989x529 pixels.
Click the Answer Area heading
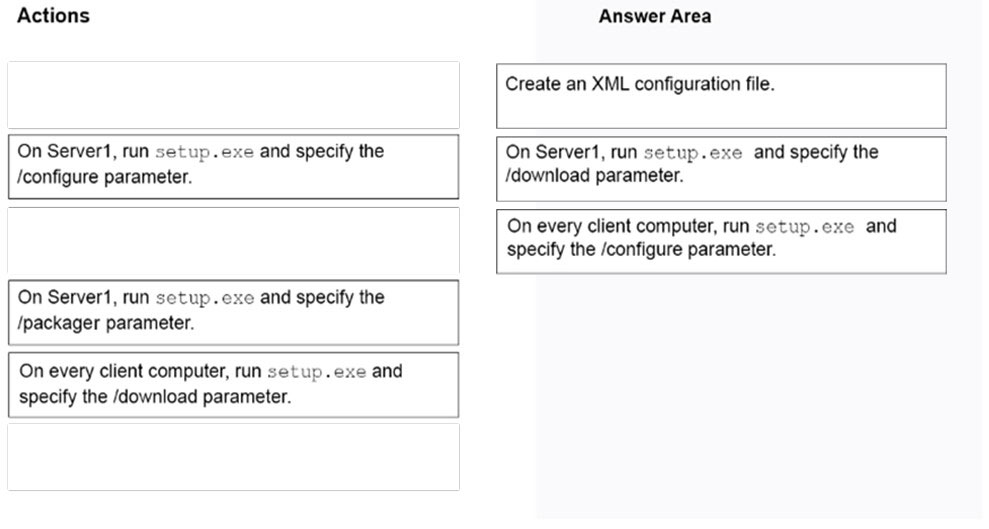(x=655, y=16)
